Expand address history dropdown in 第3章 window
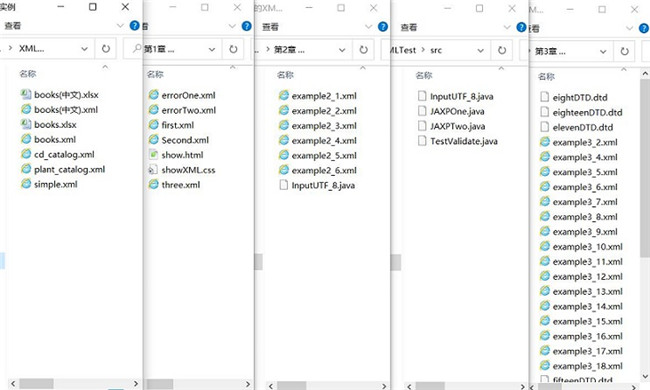Screen dimensions: 650x390 point(603,52)
